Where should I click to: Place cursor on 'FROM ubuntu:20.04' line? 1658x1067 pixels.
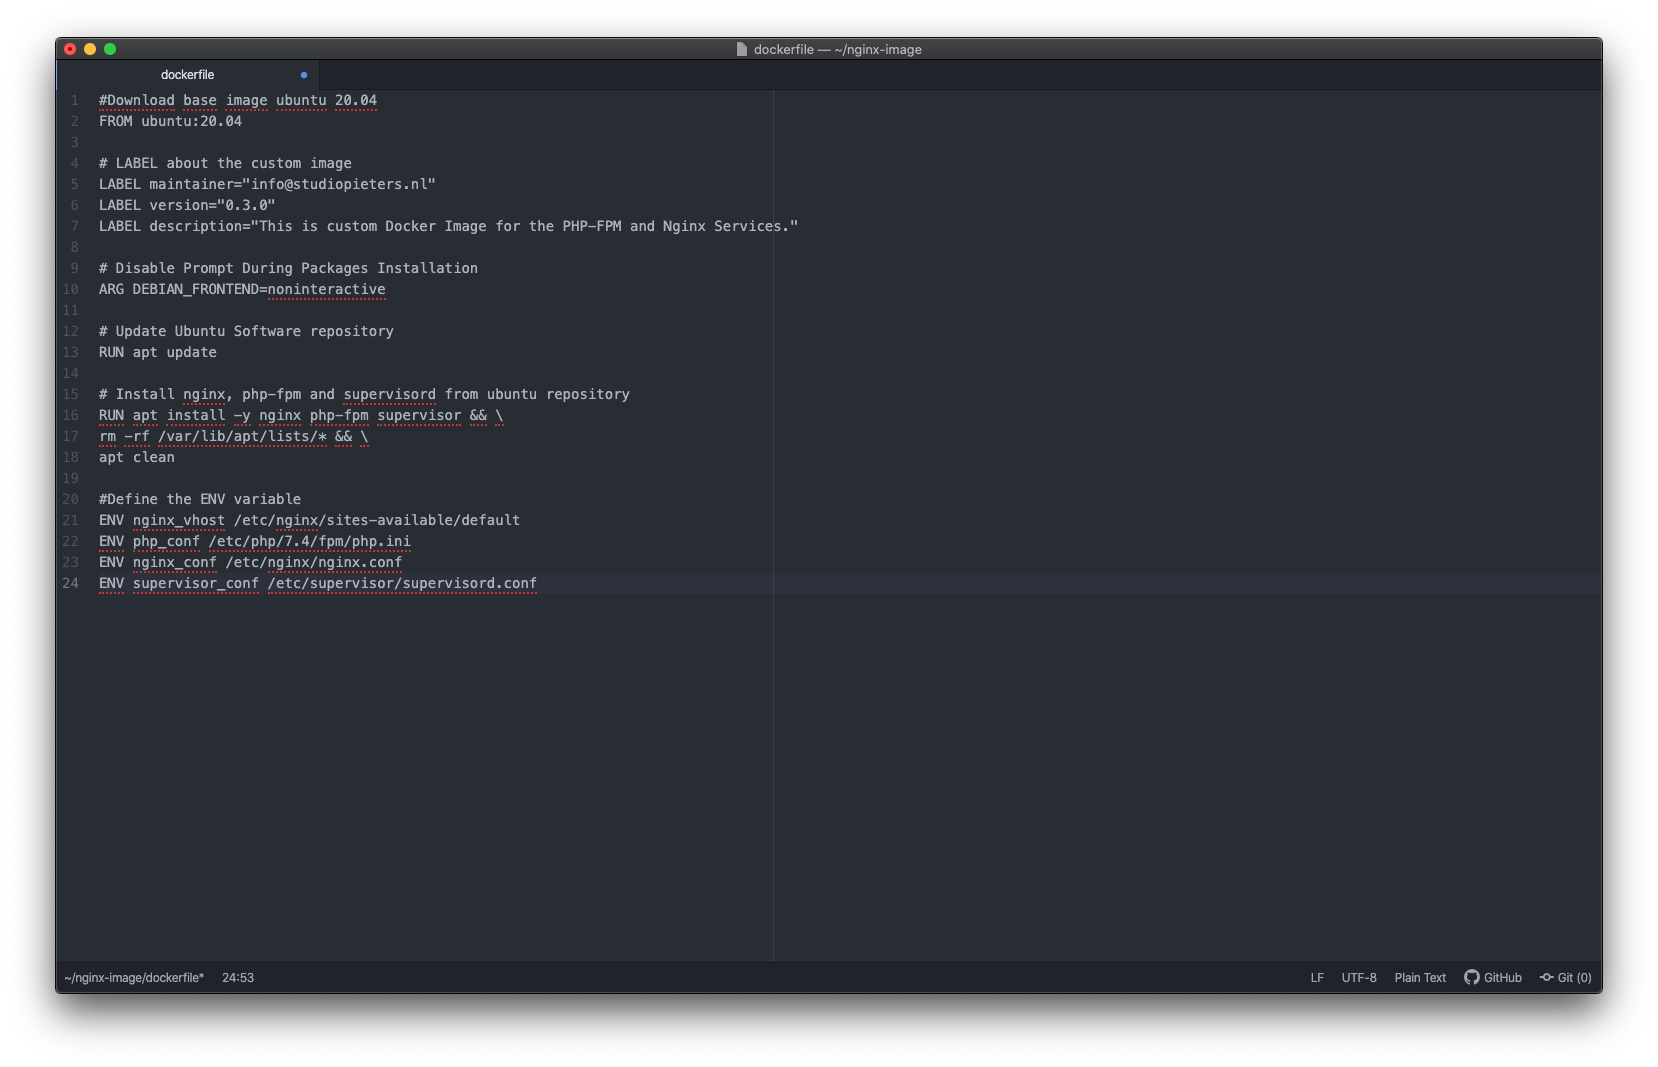tap(170, 121)
